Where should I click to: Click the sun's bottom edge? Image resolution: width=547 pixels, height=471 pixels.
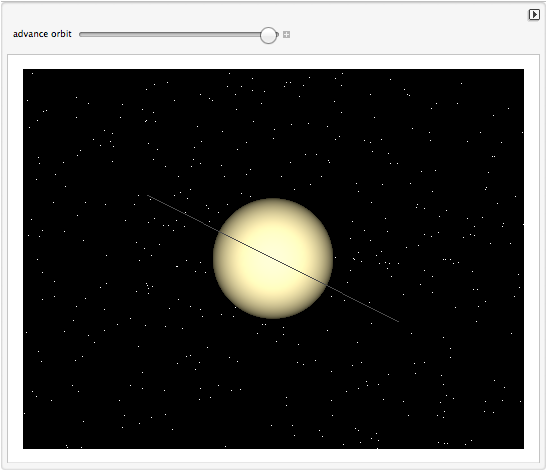pyautogui.click(x=273, y=318)
